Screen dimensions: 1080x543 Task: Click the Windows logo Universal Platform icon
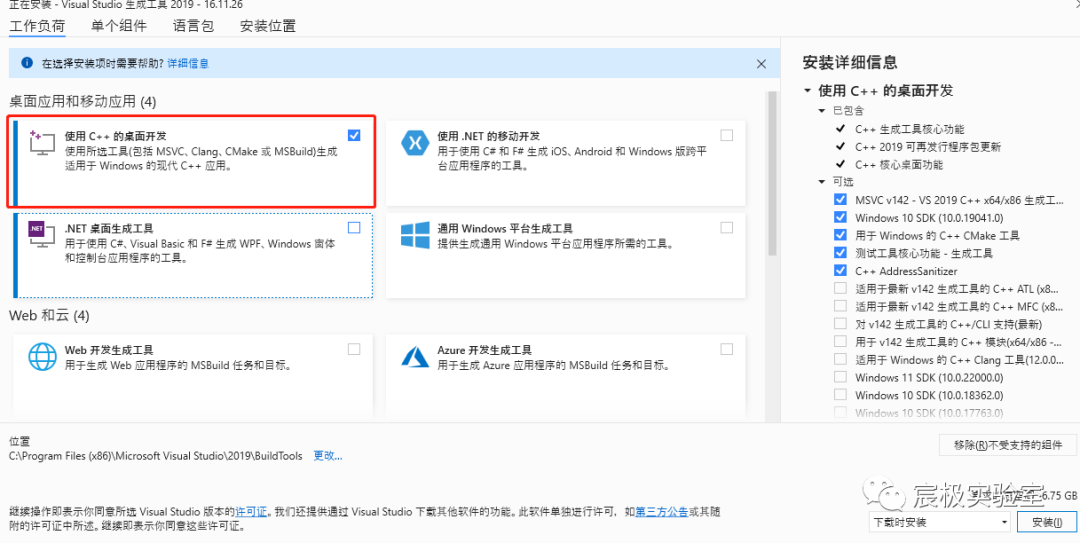point(415,235)
